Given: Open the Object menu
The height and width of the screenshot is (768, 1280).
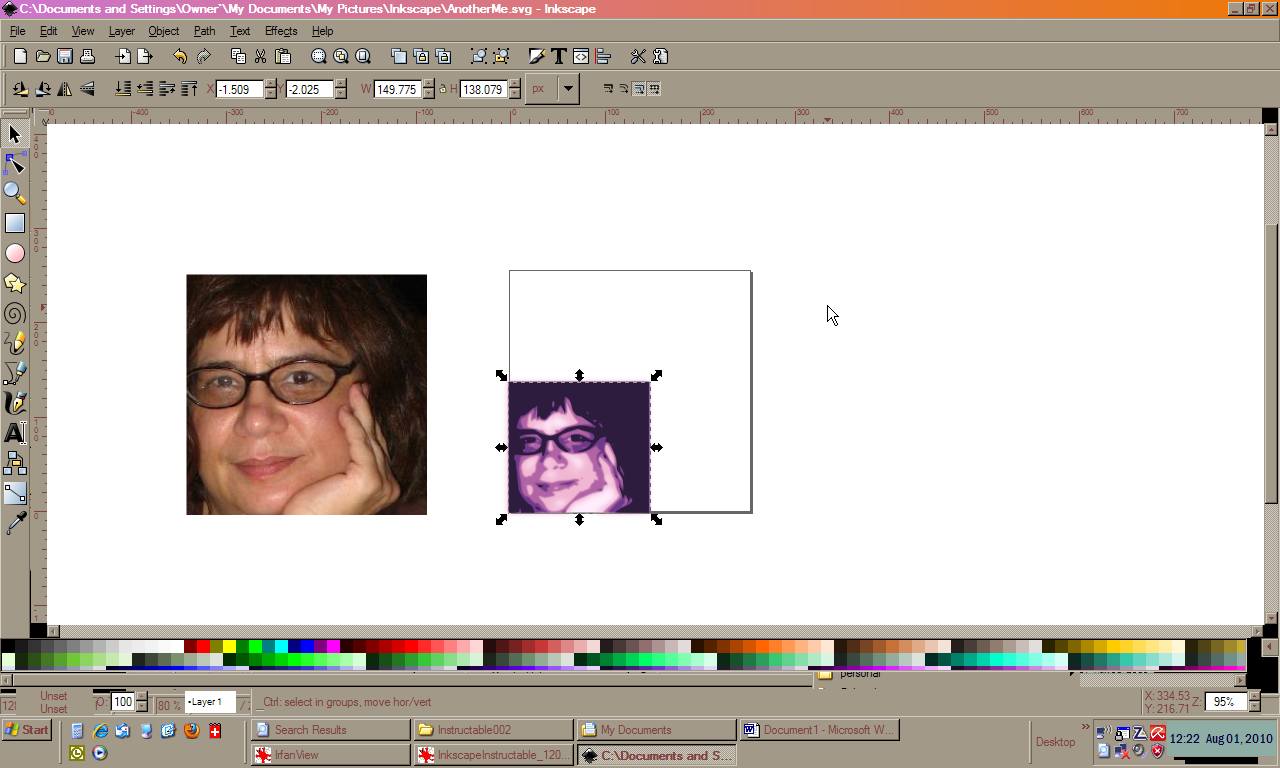Looking at the screenshot, I should (x=163, y=31).
